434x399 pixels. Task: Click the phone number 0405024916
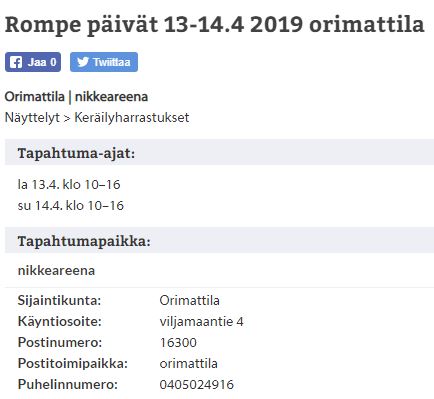[197, 384]
